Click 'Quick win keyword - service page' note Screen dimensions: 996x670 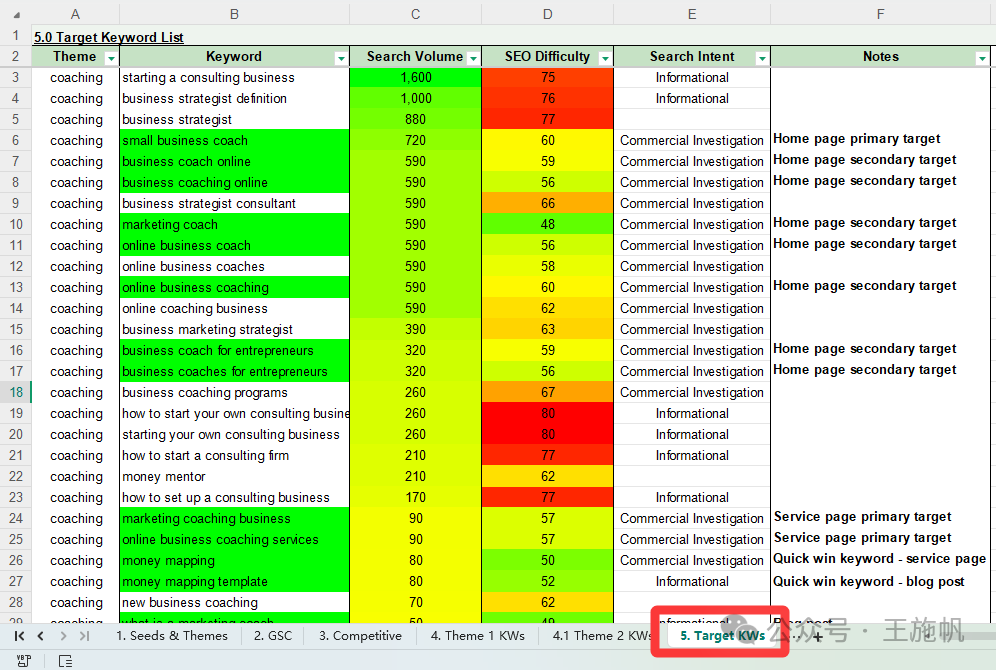(879, 559)
